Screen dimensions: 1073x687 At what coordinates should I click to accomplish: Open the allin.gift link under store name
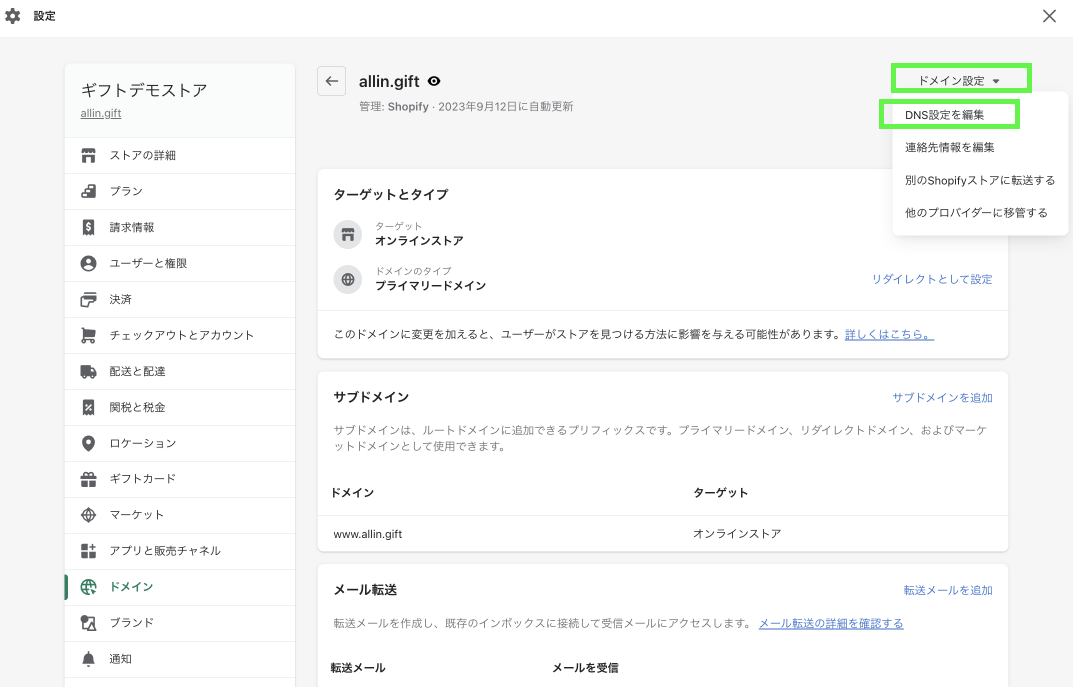[101, 113]
